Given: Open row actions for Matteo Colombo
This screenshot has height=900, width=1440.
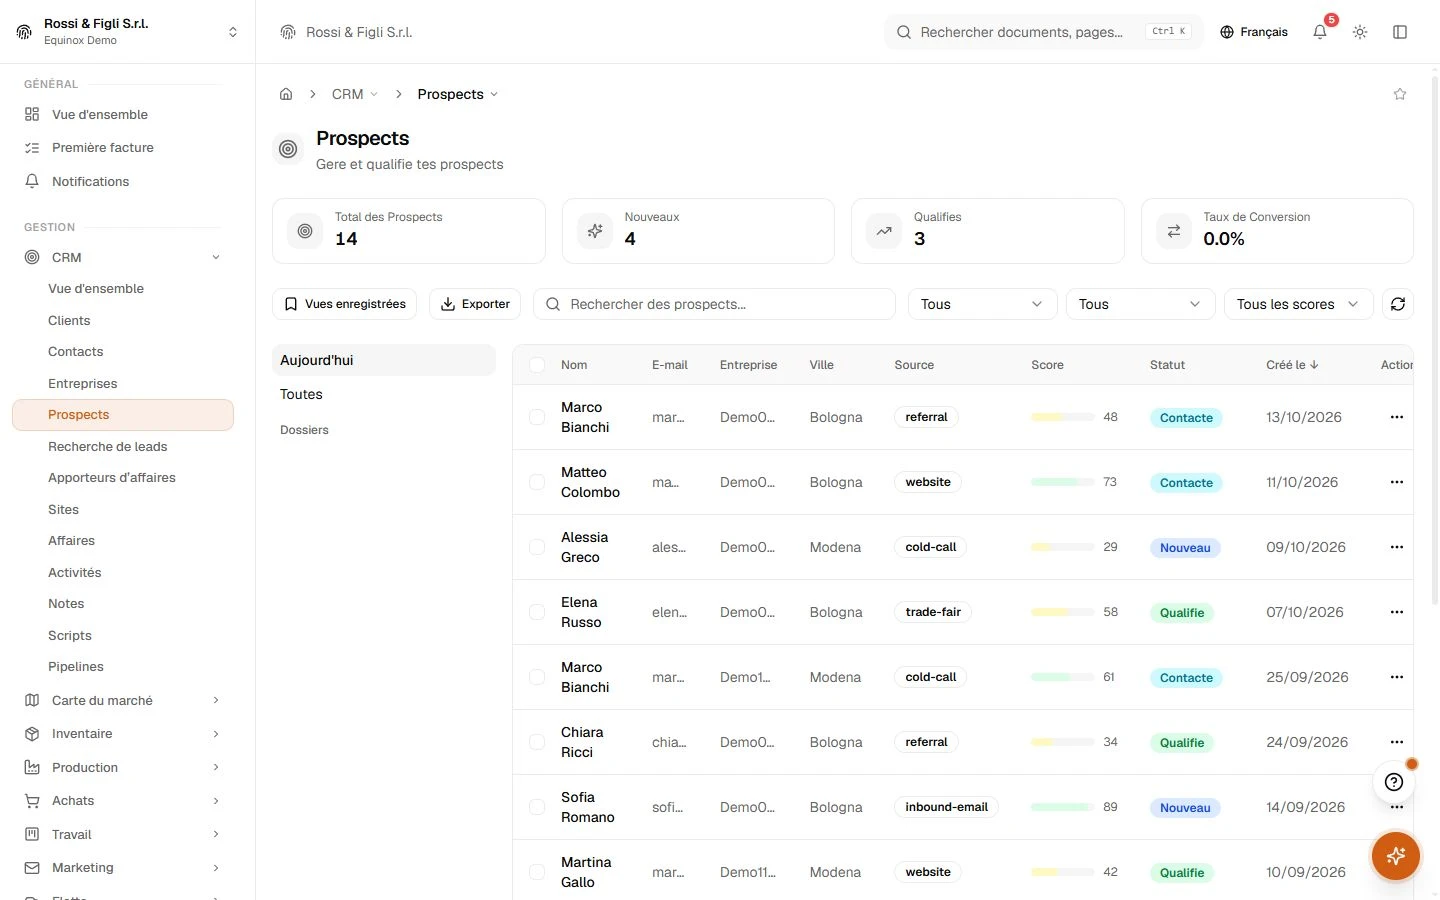Looking at the screenshot, I should [x=1397, y=482].
